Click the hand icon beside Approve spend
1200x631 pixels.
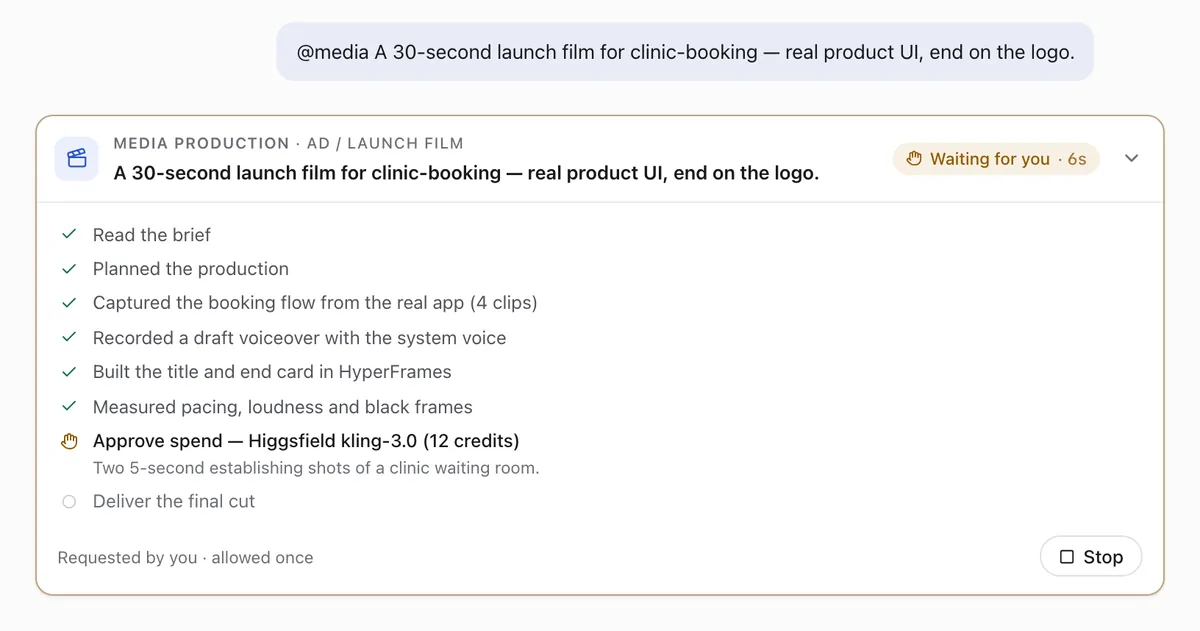69,441
